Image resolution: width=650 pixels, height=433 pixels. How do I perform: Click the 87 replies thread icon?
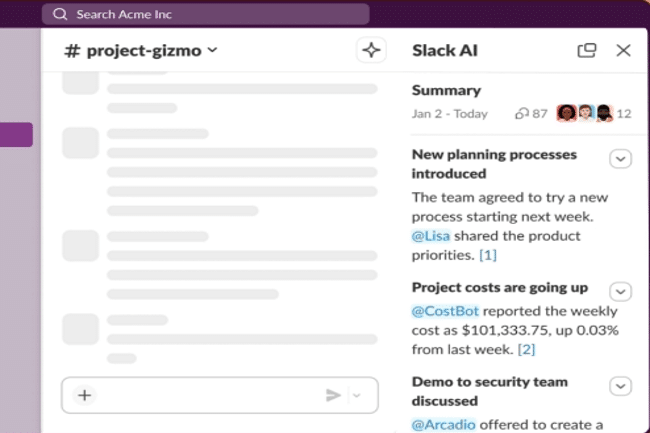pyautogui.click(x=521, y=114)
